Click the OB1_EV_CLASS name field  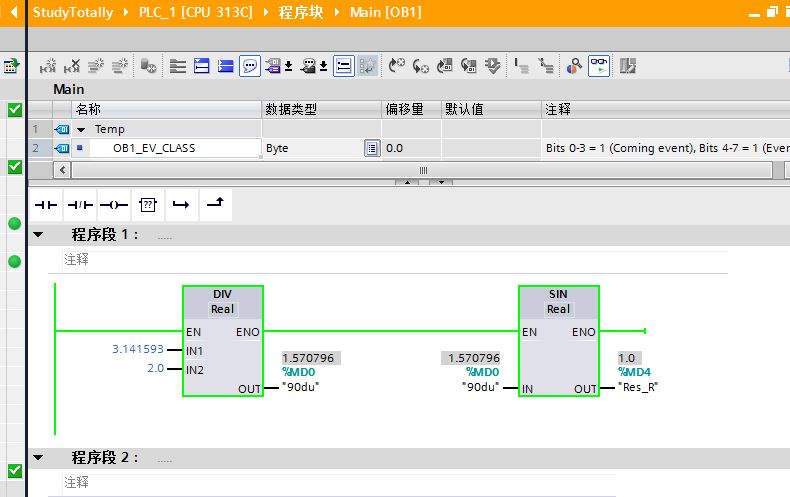point(154,148)
